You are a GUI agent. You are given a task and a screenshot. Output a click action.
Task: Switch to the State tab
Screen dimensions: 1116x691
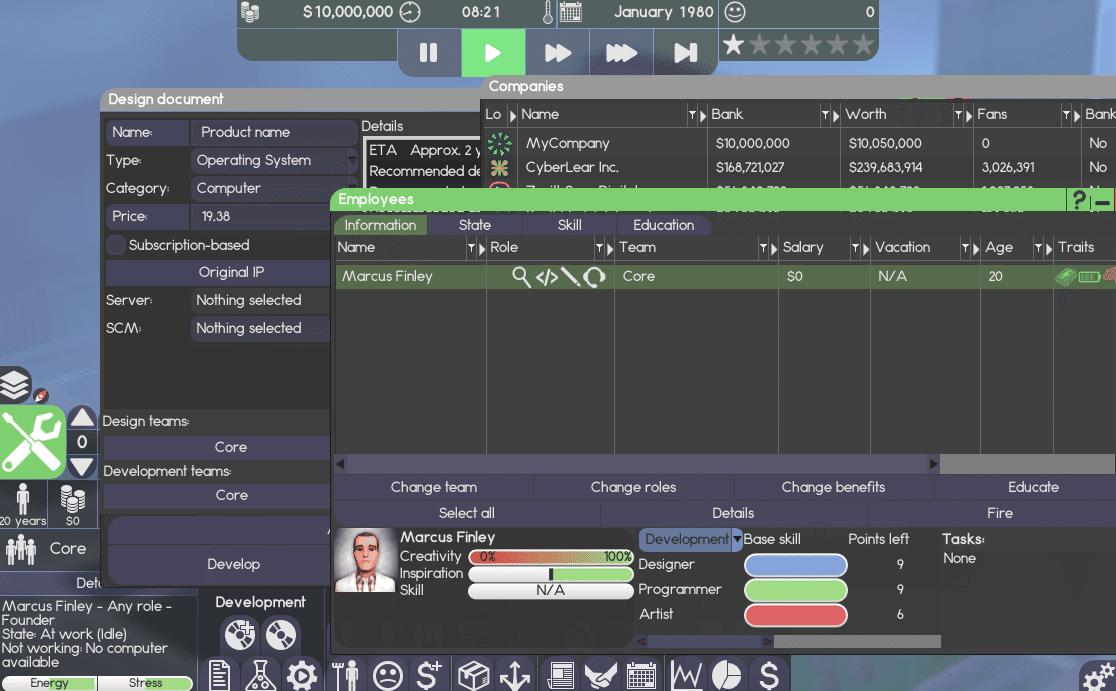475,225
